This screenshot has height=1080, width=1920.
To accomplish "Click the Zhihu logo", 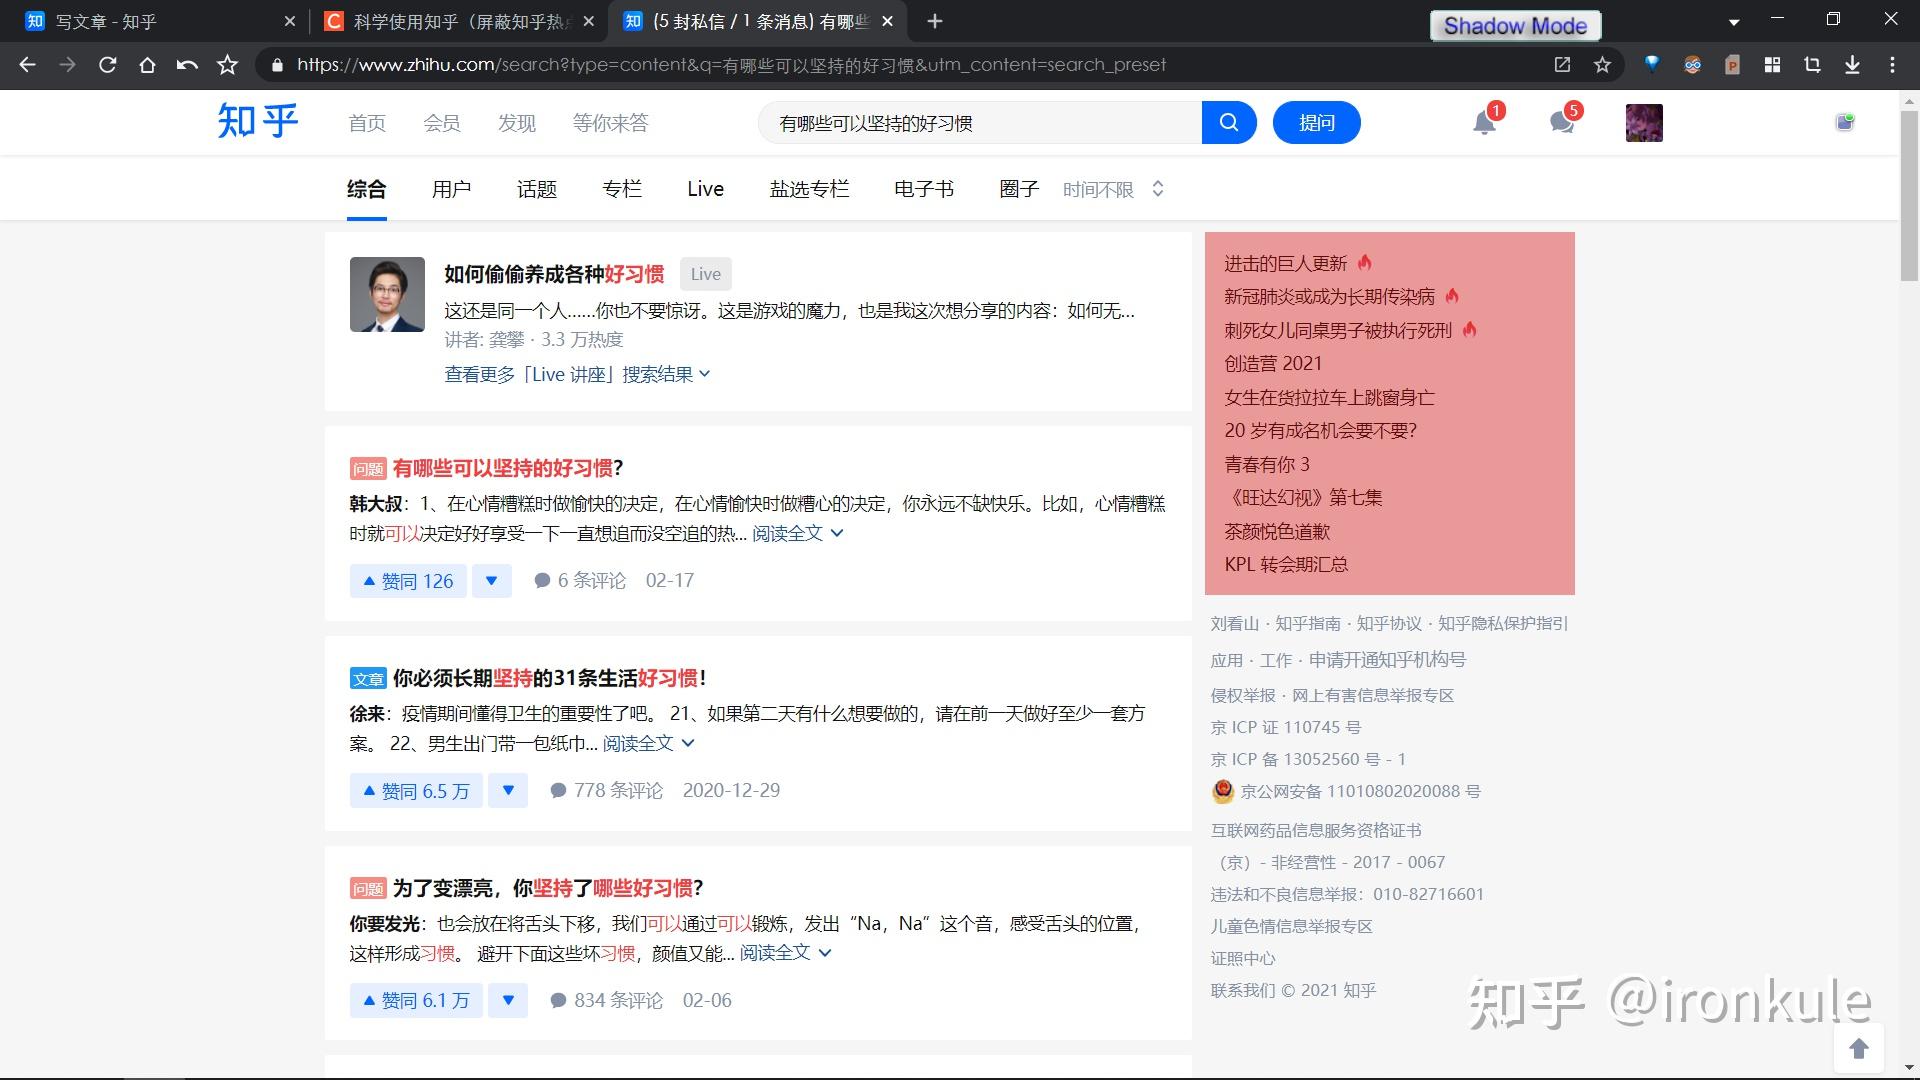I will coord(258,121).
